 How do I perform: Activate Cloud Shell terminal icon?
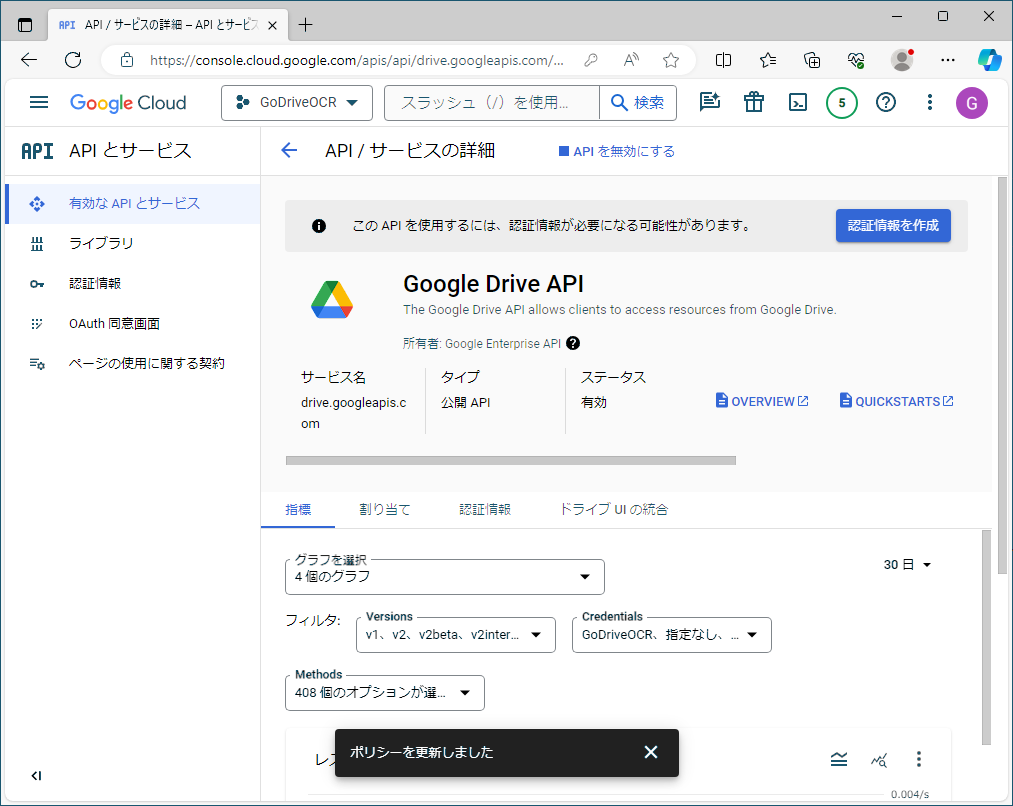point(798,102)
